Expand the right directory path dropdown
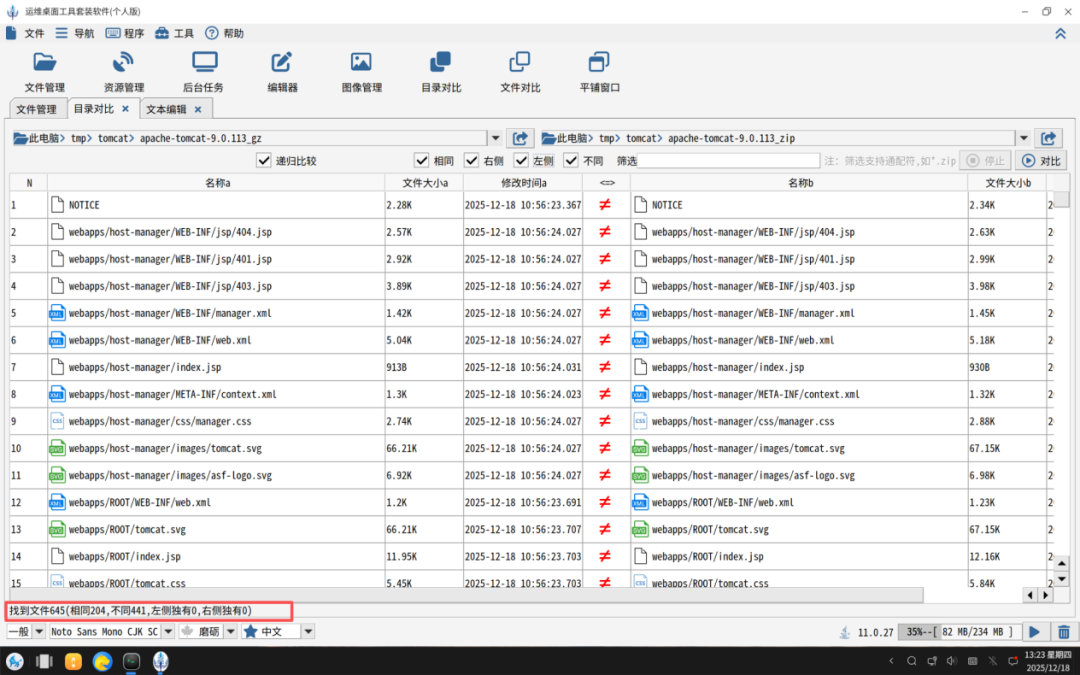 pos(1024,138)
